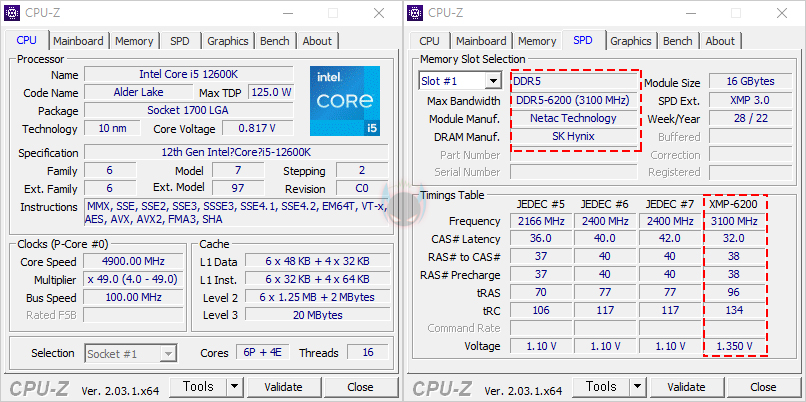
Task: Open Memory tab in right CPU-Z window
Action: [537, 41]
